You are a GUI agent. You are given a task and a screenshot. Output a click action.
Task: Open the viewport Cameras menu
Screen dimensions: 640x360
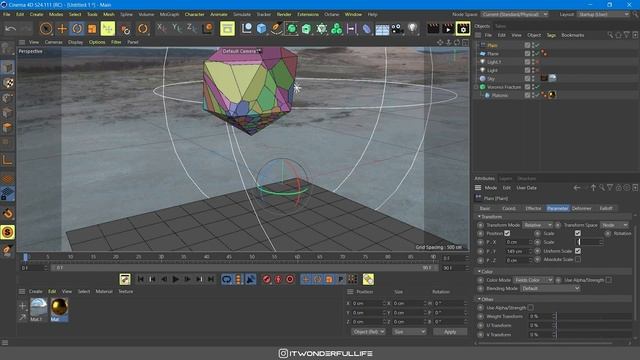click(x=53, y=42)
